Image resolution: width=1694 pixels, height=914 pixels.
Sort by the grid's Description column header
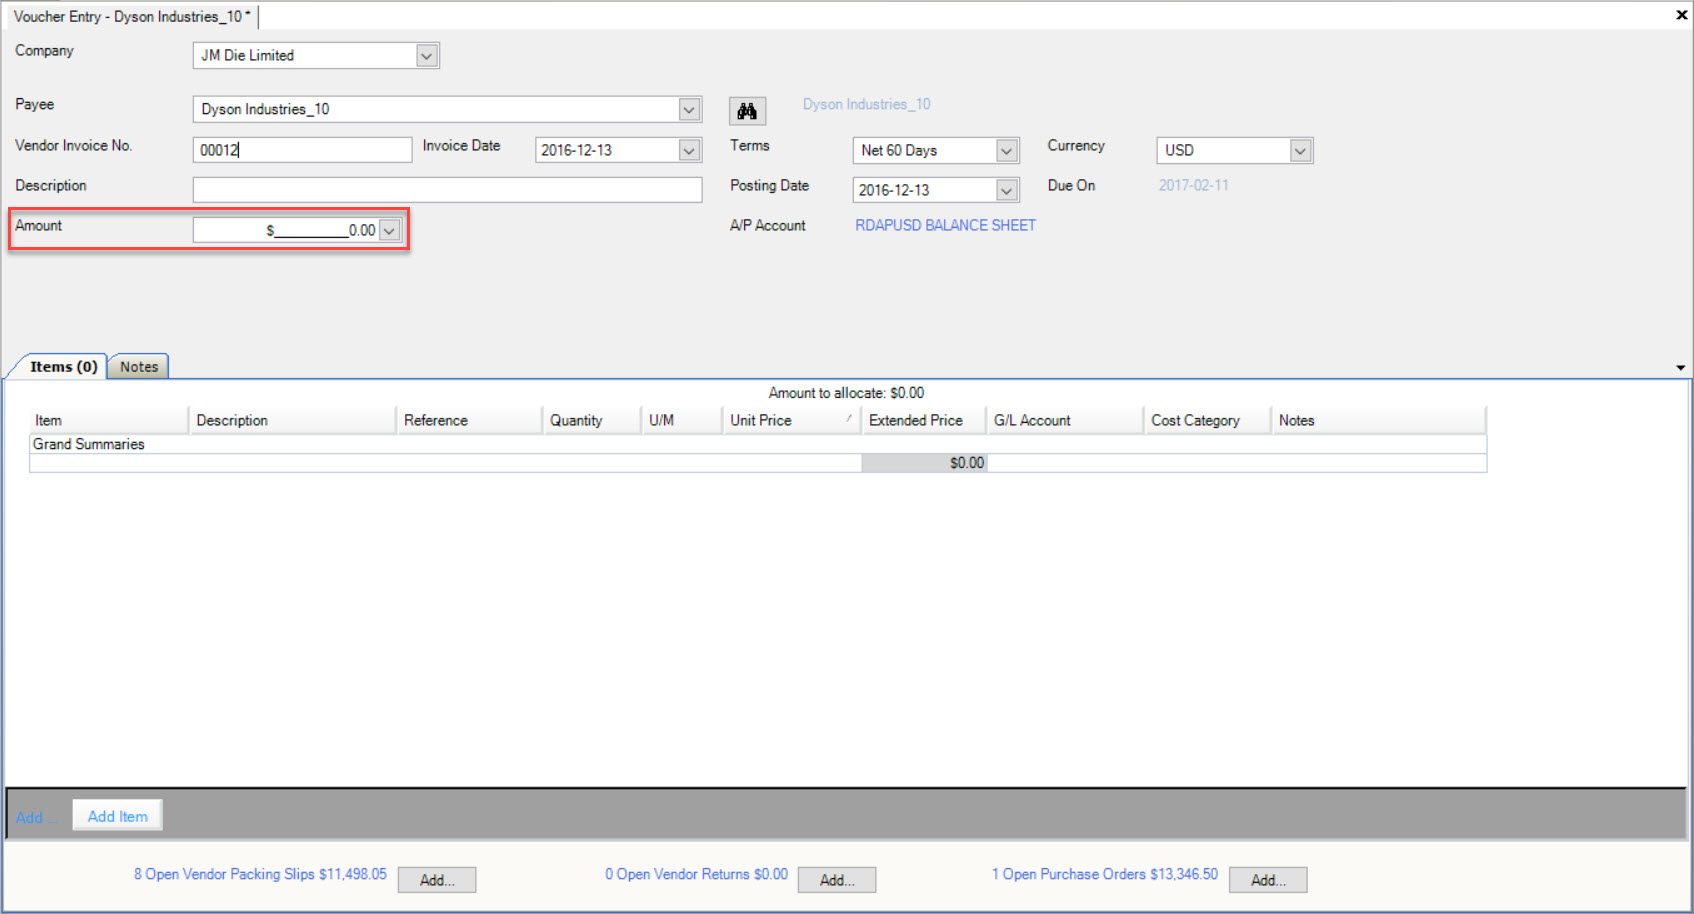pos(292,420)
